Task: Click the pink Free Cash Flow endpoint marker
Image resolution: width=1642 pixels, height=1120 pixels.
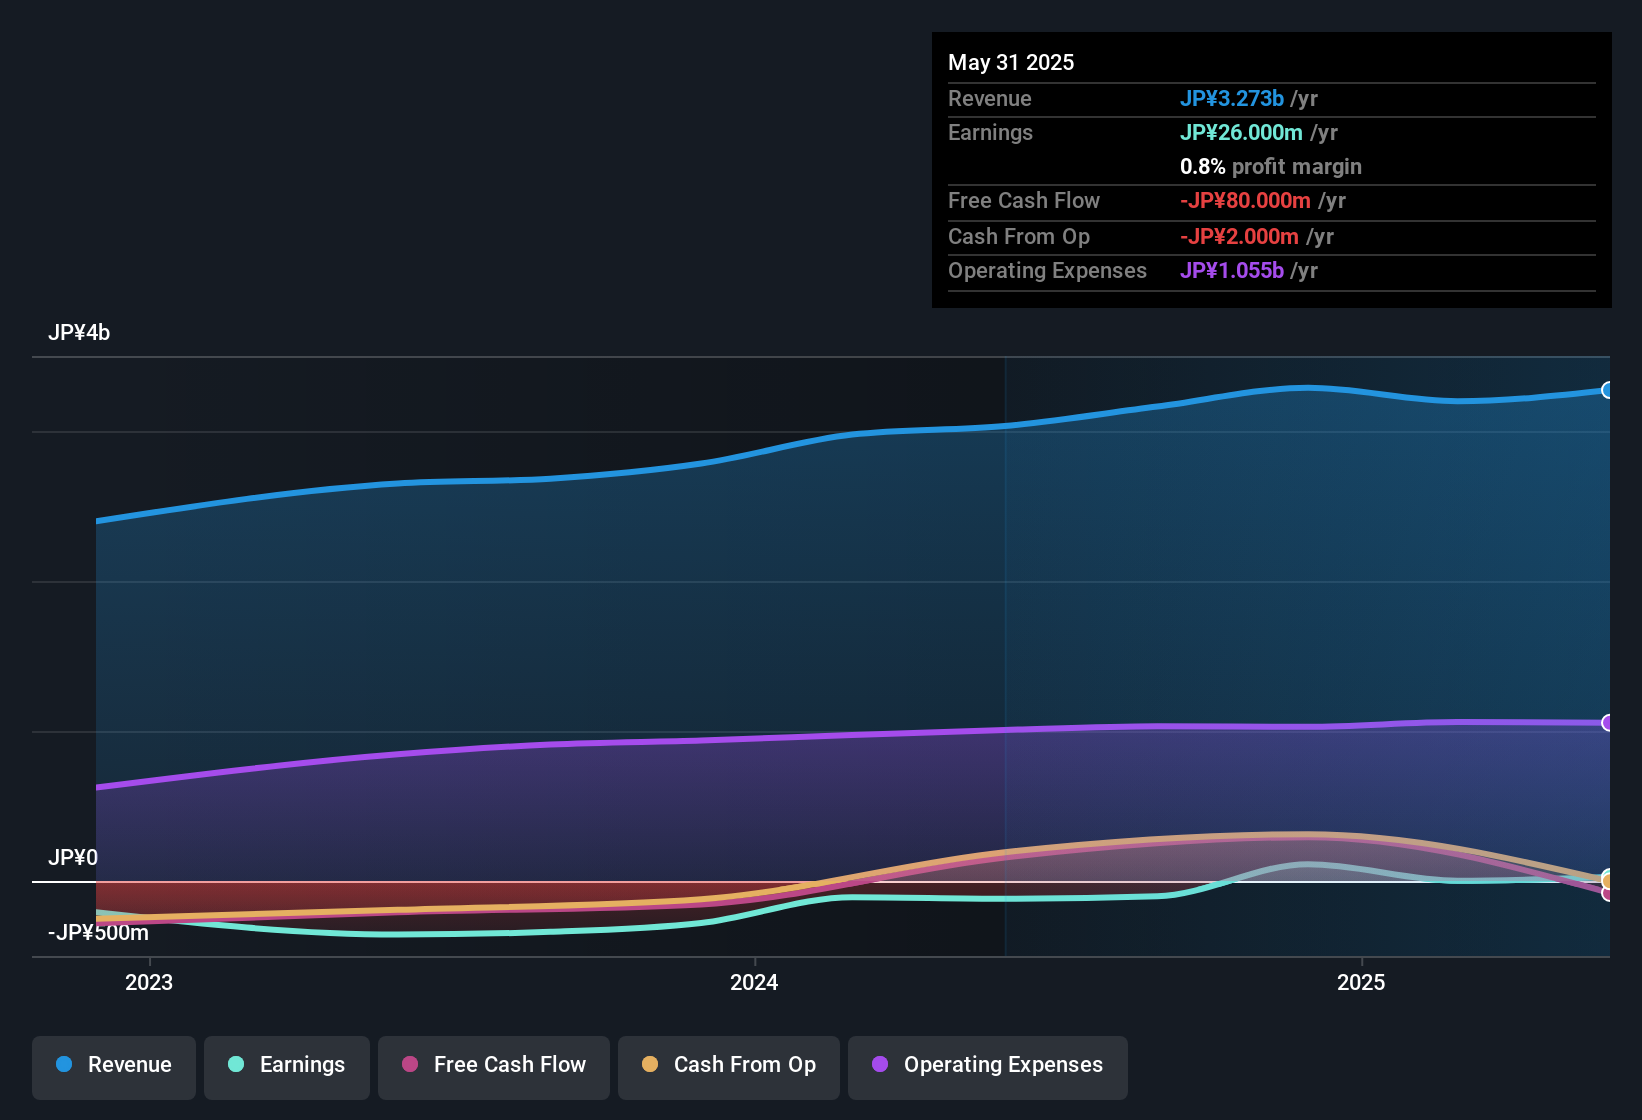Action: [1607, 893]
